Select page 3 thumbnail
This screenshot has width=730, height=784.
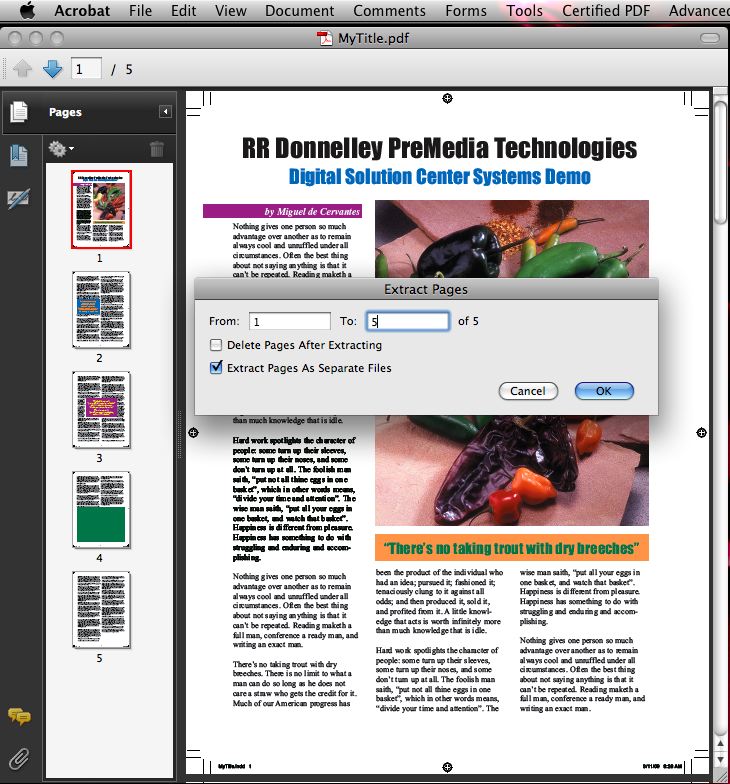pos(101,410)
